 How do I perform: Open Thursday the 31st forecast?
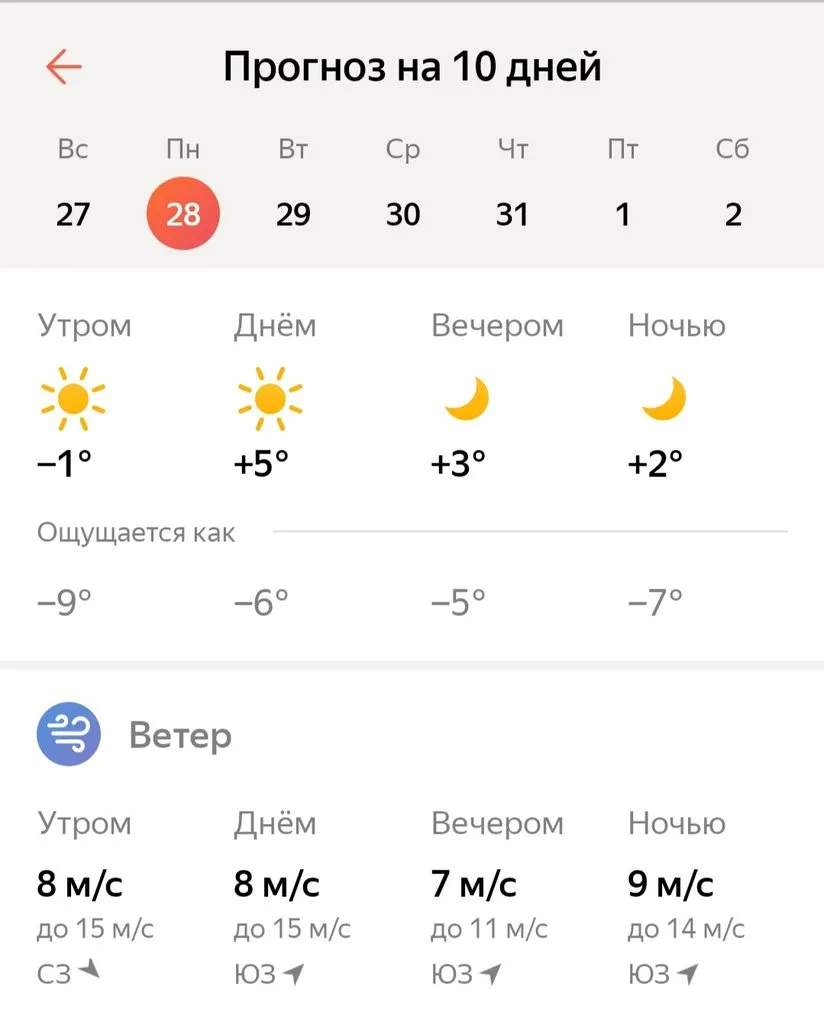pyautogui.click(x=513, y=214)
